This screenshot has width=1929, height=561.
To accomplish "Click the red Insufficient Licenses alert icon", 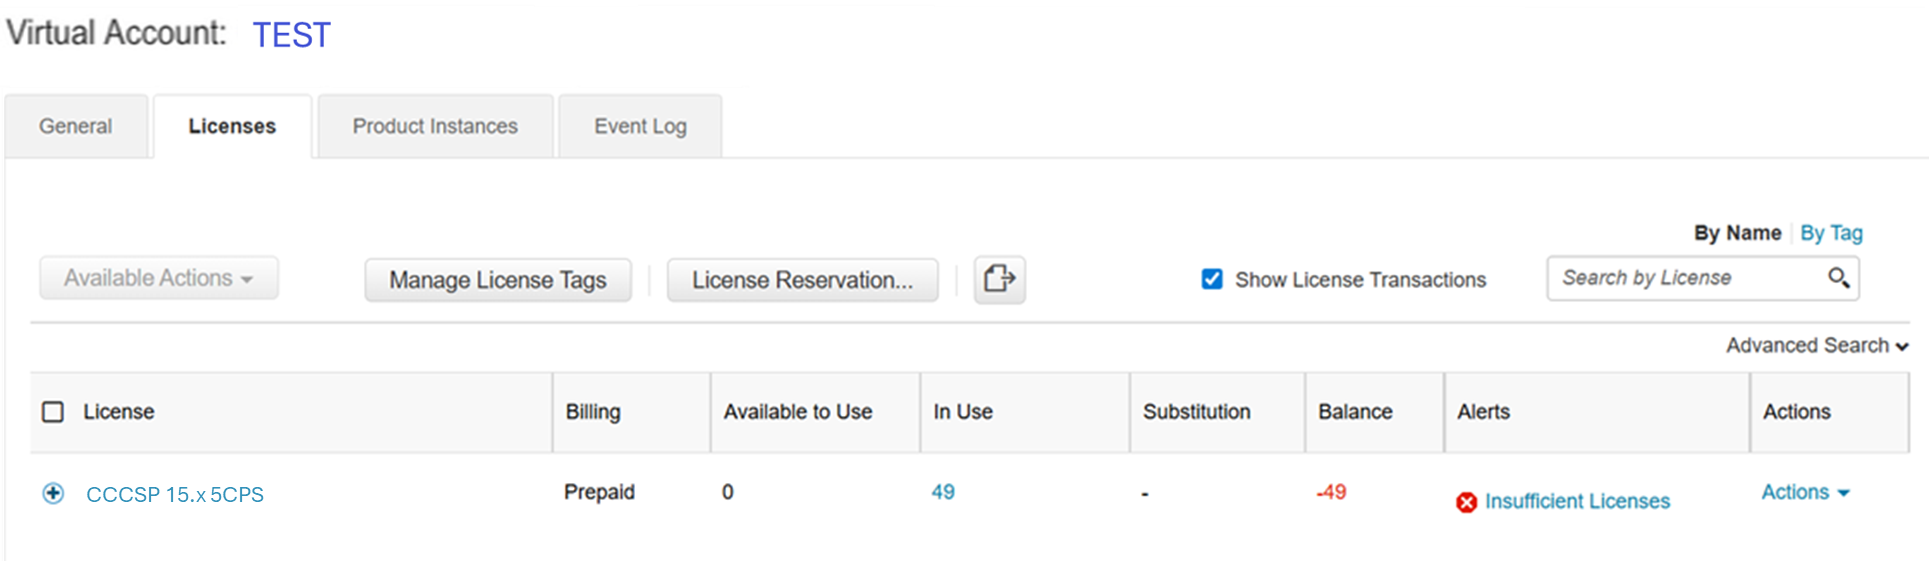I will pos(1466,502).
